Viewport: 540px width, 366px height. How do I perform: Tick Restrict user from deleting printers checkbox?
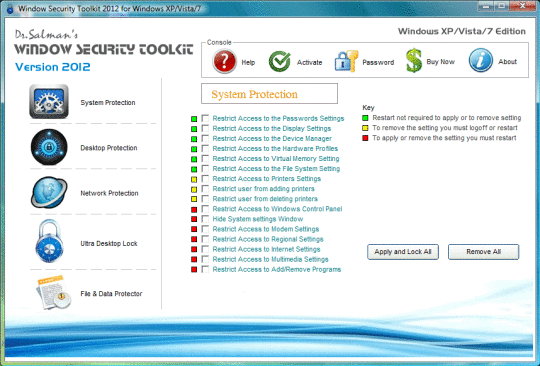205,199
